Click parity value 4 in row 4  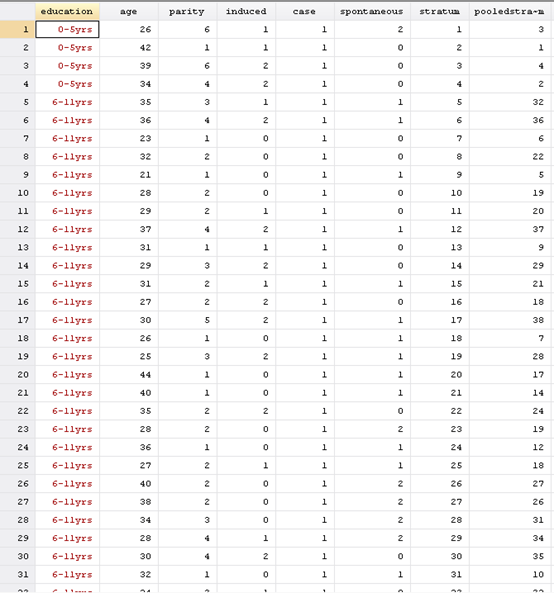(x=188, y=84)
